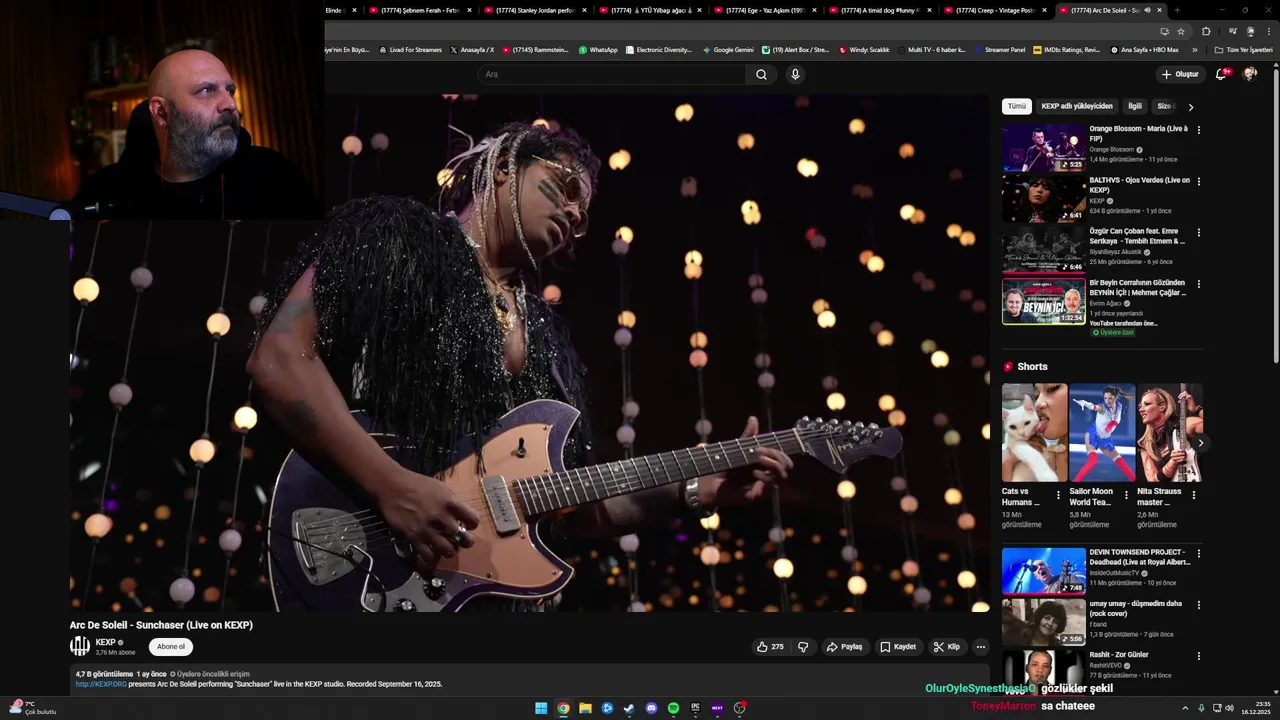Screen dimensions: 1280x720
Task: Click the Kaydet save button
Action: 898,647
